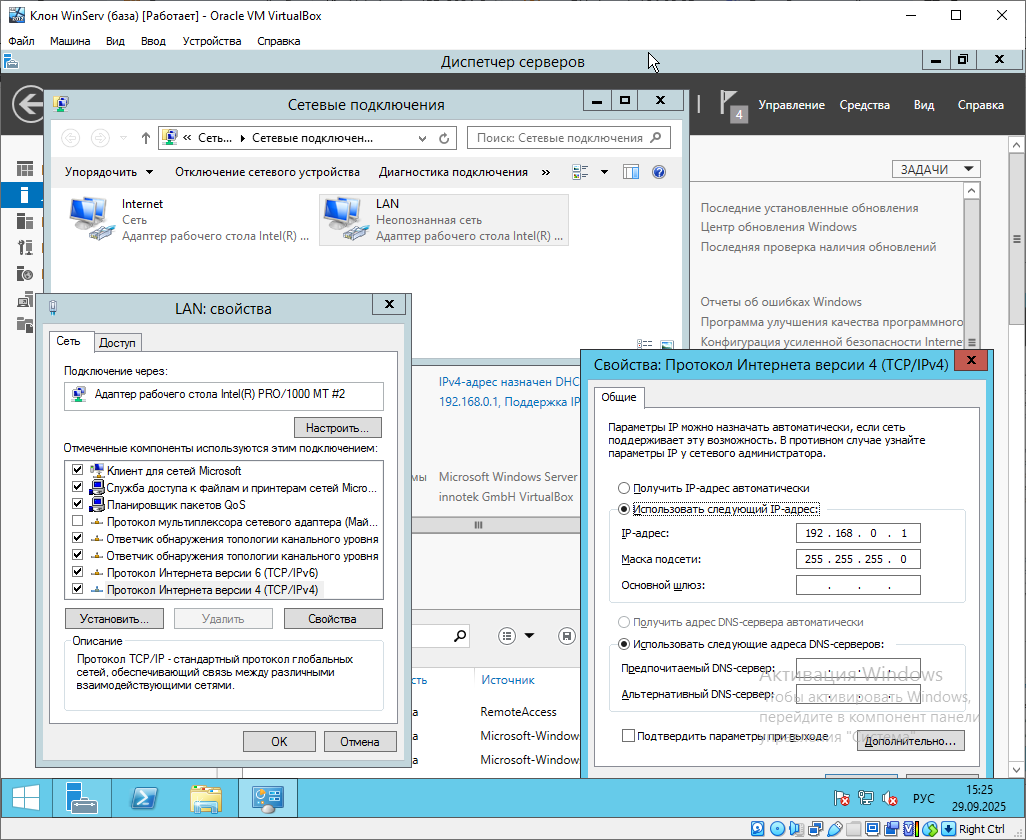Uncheck Internet Protocol version 6 (TCP/IPv6)
The width and height of the screenshot is (1026, 840).
click(x=77, y=572)
